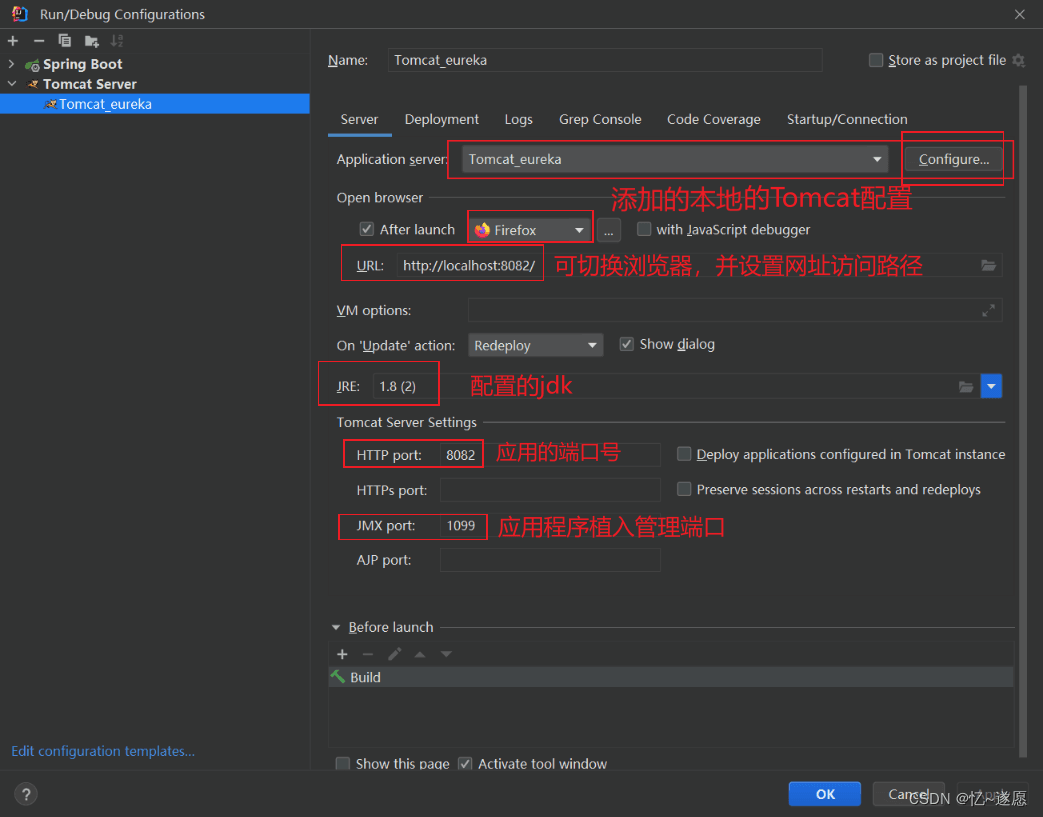
Task: Expand the VM options field
Action: point(988,310)
